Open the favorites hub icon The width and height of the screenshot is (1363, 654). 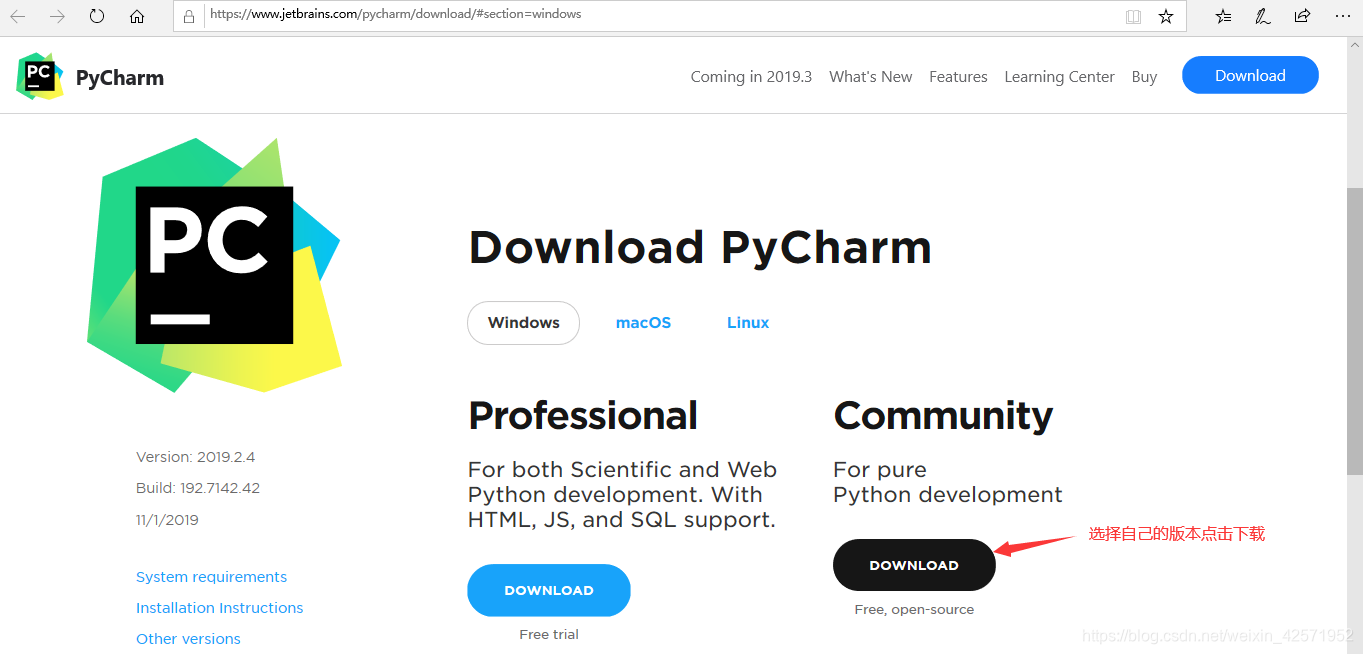(x=1224, y=16)
